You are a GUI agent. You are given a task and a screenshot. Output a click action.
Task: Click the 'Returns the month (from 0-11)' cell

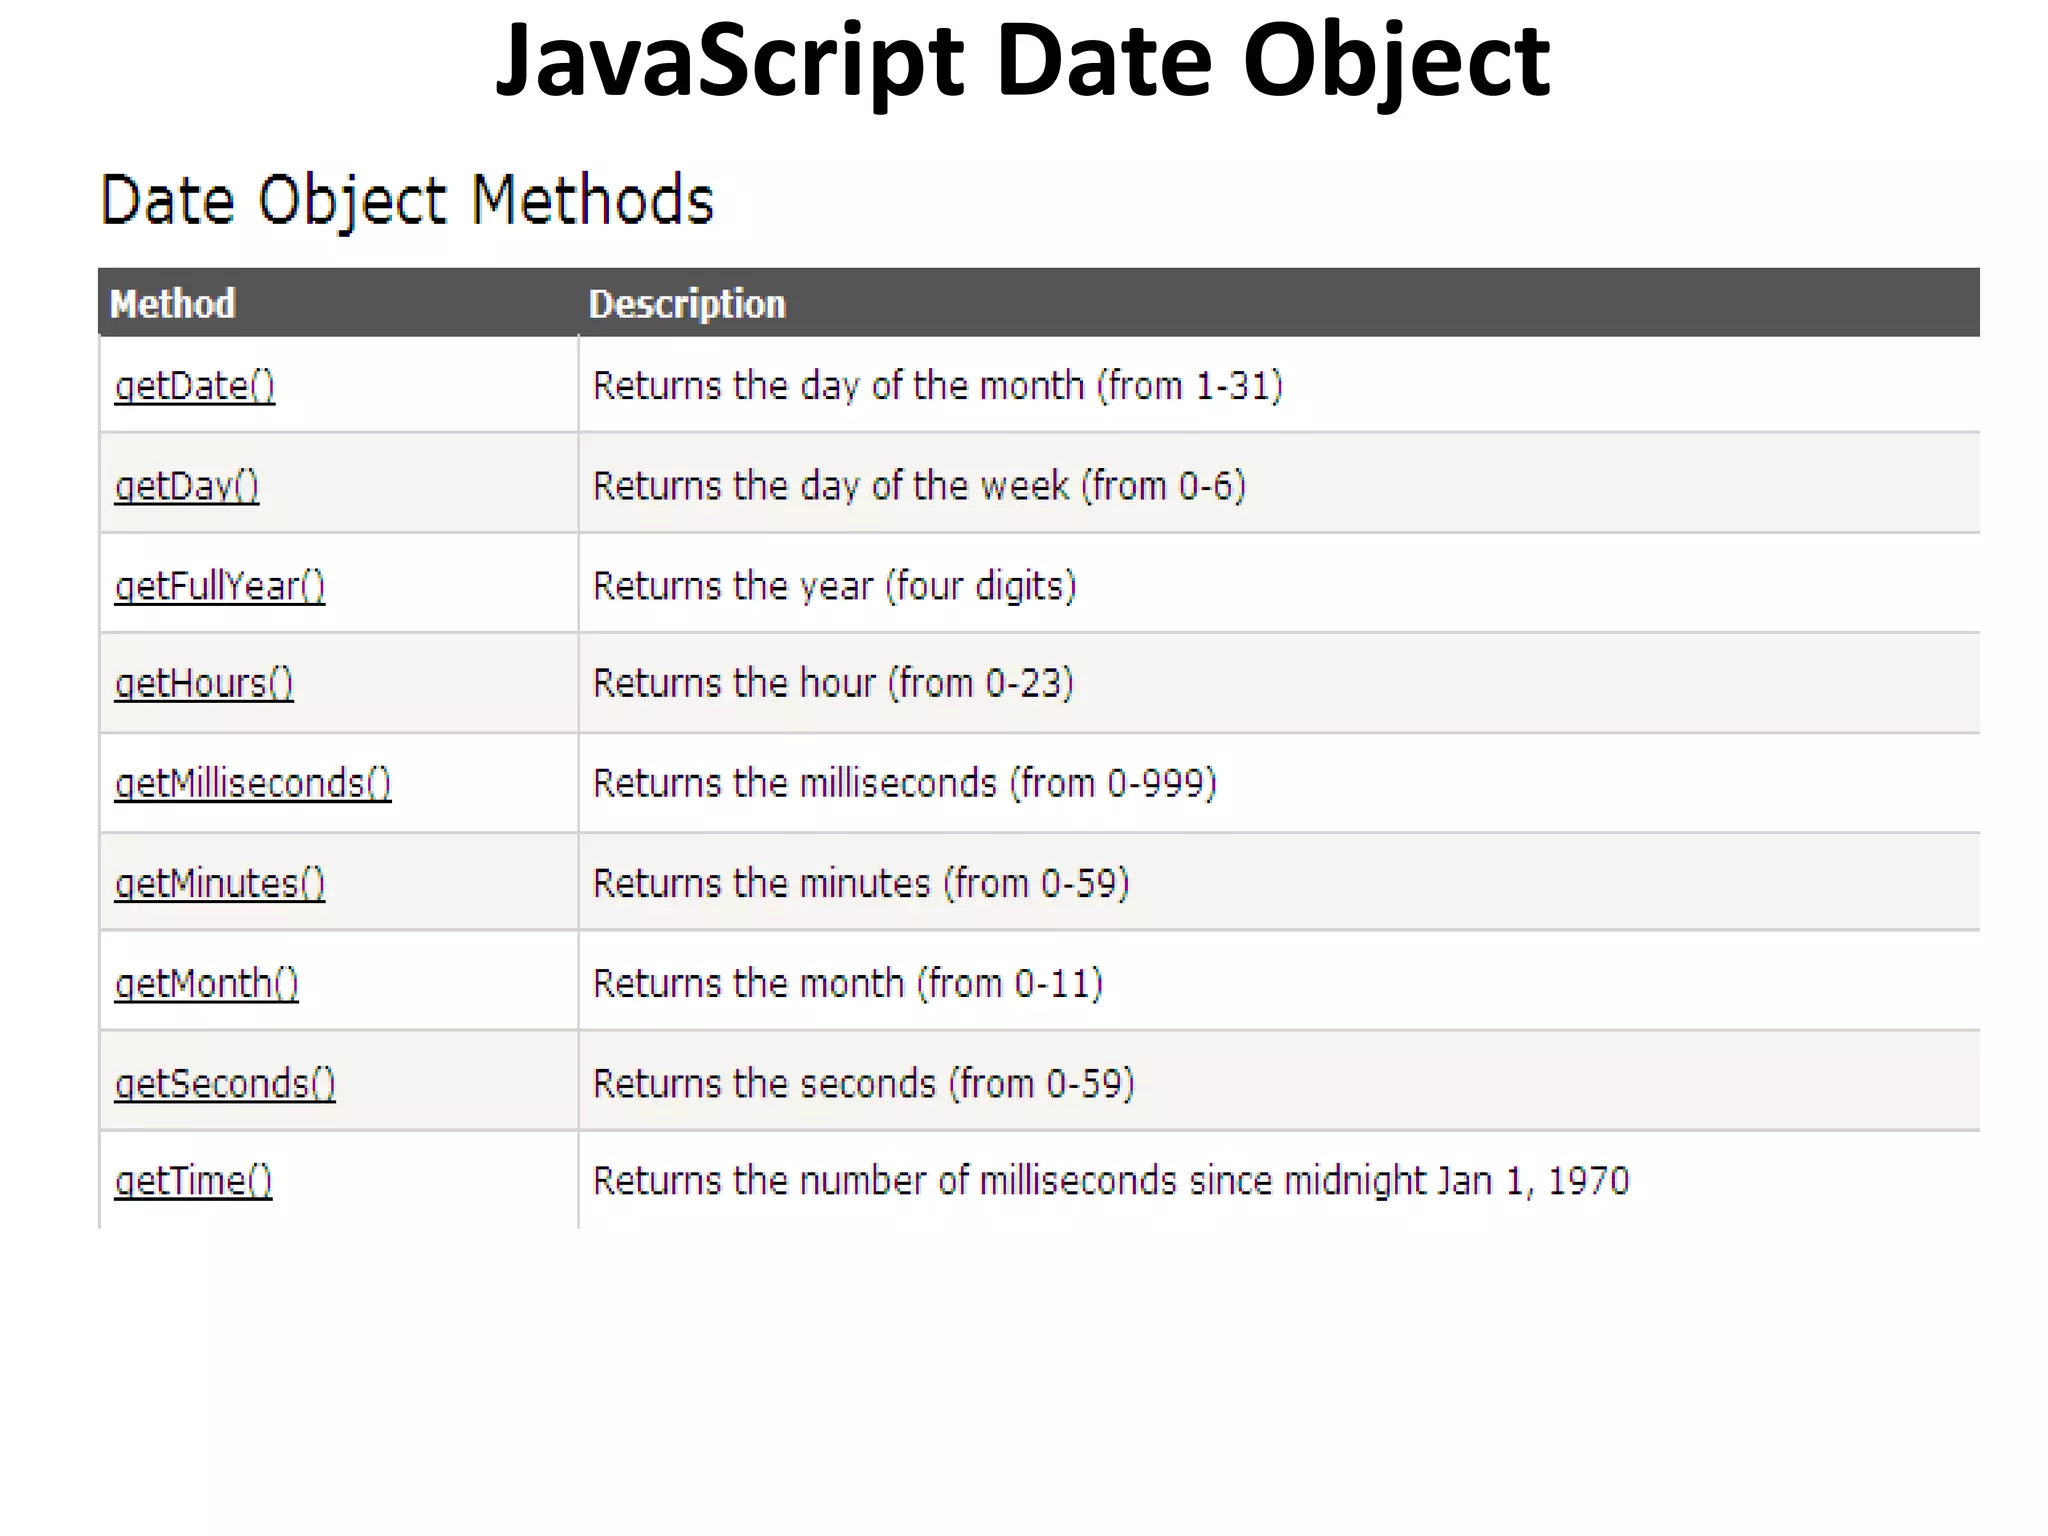tap(847, 984)
